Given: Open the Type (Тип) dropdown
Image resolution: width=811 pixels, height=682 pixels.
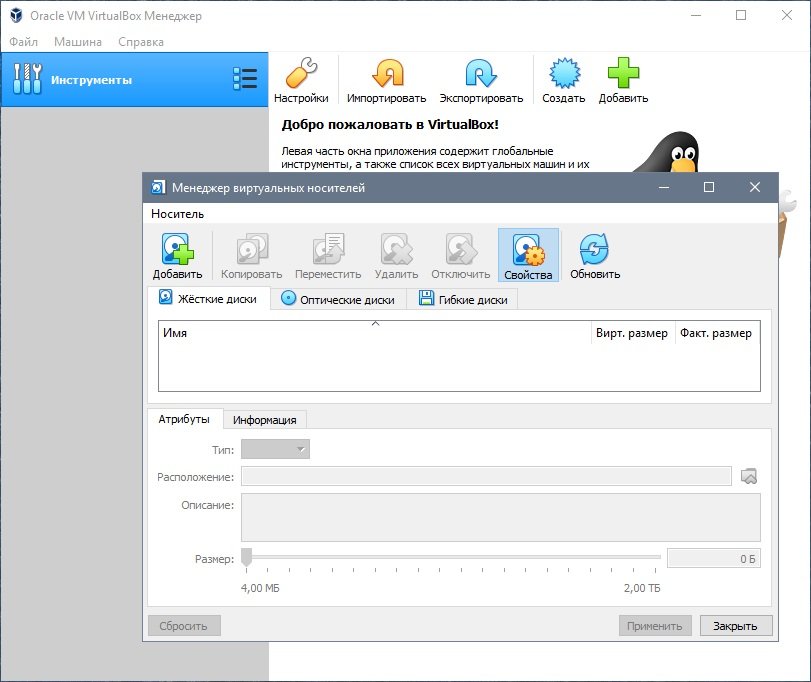Looking at the screenshot, I should [x=276, y=450].
